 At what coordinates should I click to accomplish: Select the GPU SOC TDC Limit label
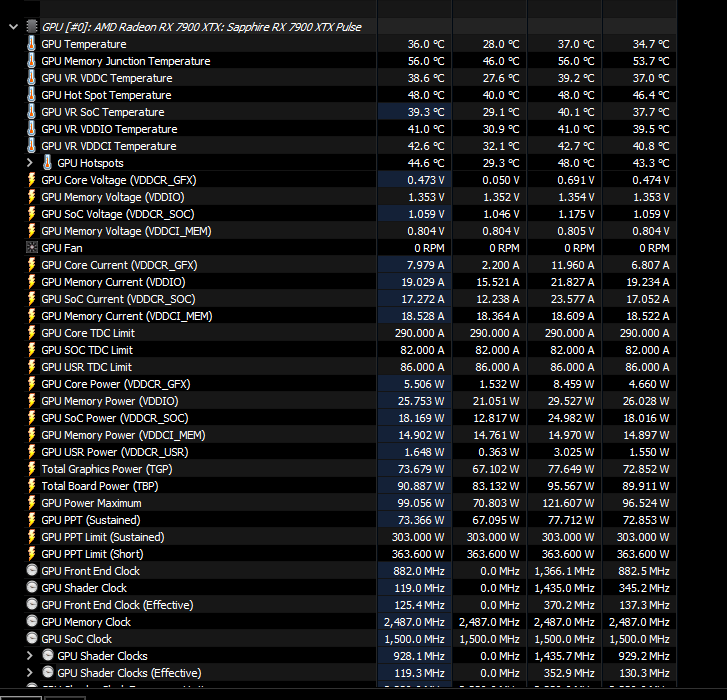tap(87, 350)
